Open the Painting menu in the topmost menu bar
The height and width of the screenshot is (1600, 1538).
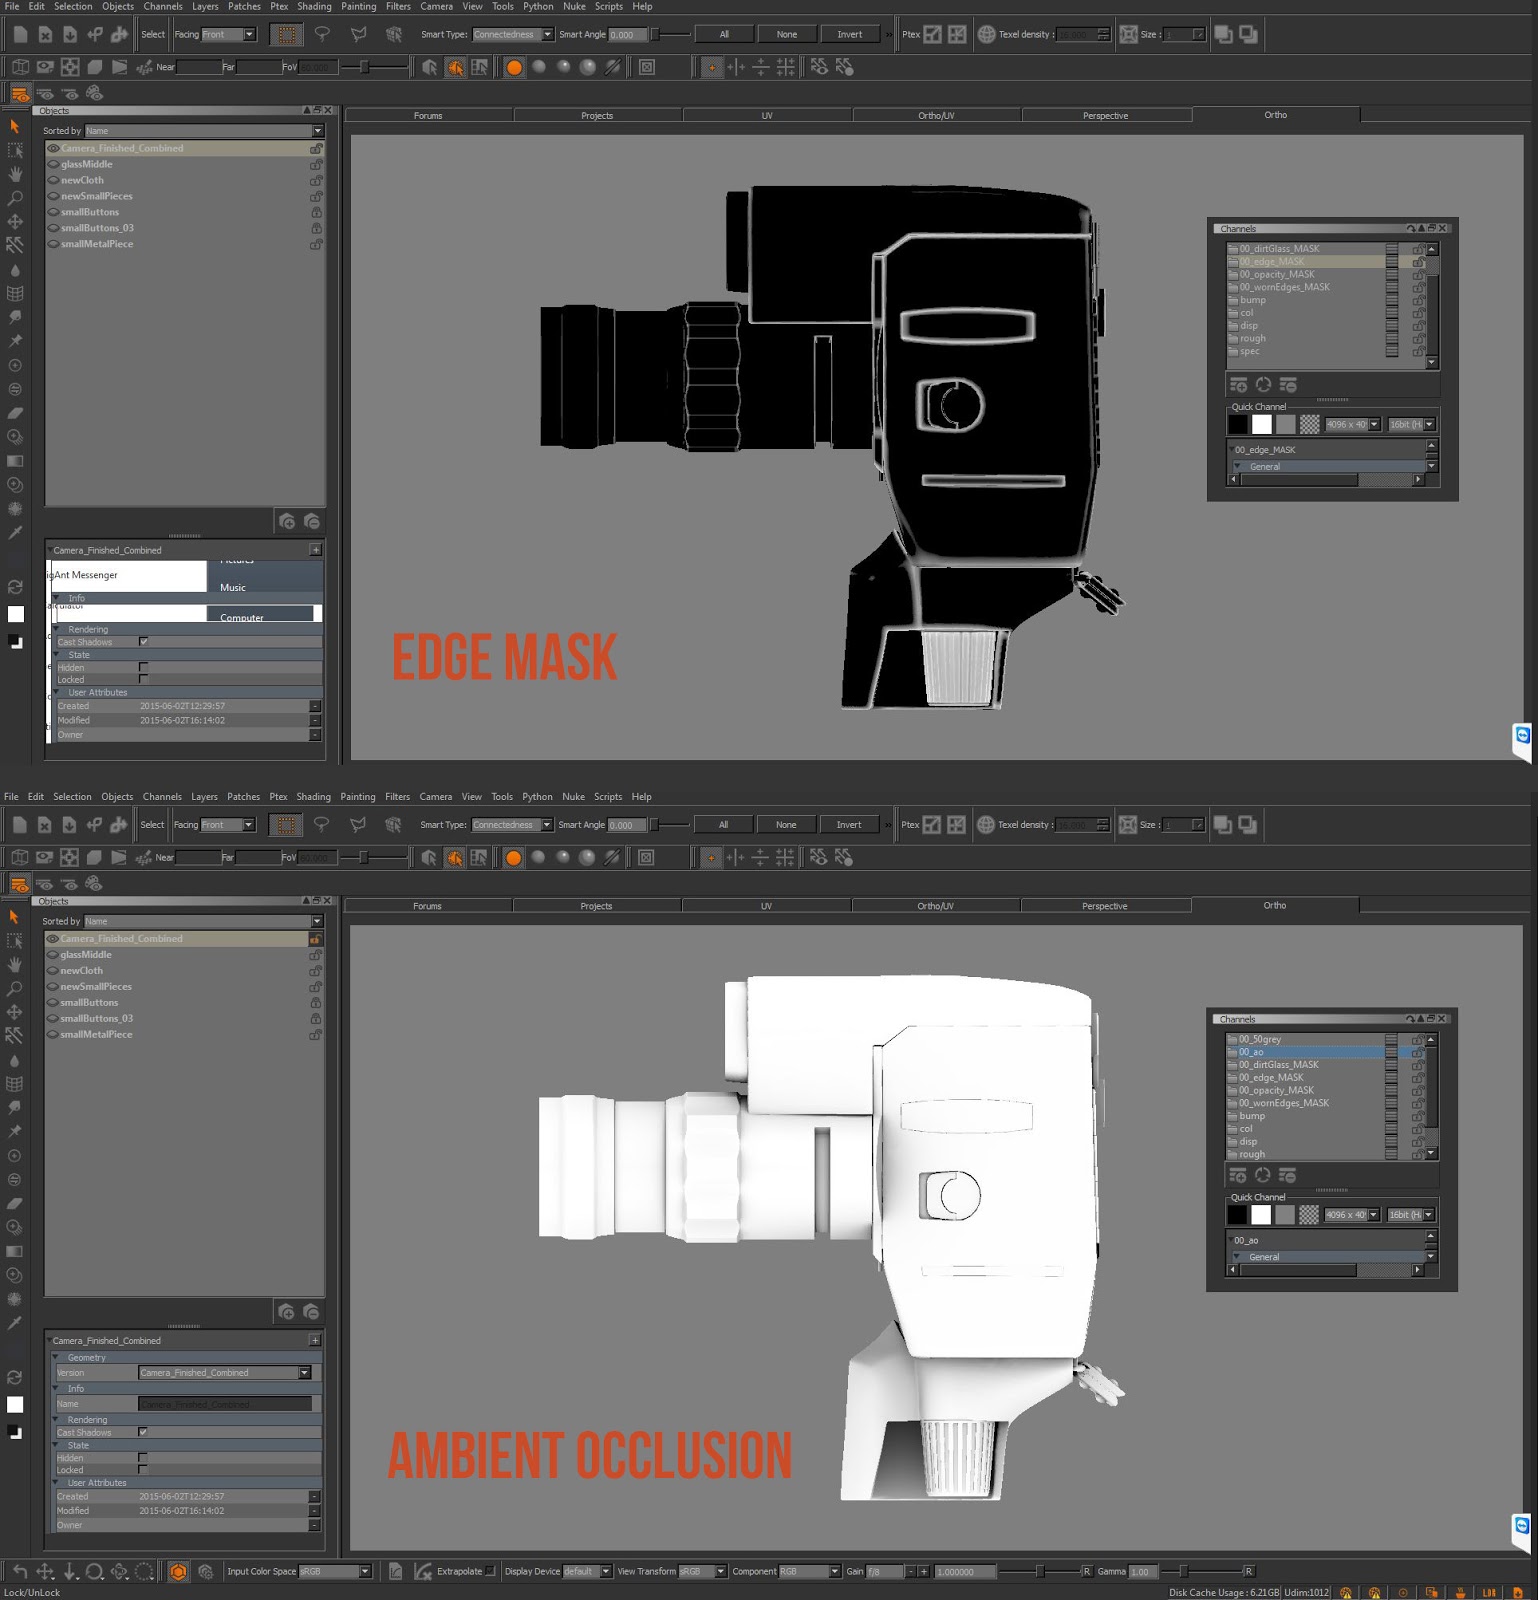point(358,6)
